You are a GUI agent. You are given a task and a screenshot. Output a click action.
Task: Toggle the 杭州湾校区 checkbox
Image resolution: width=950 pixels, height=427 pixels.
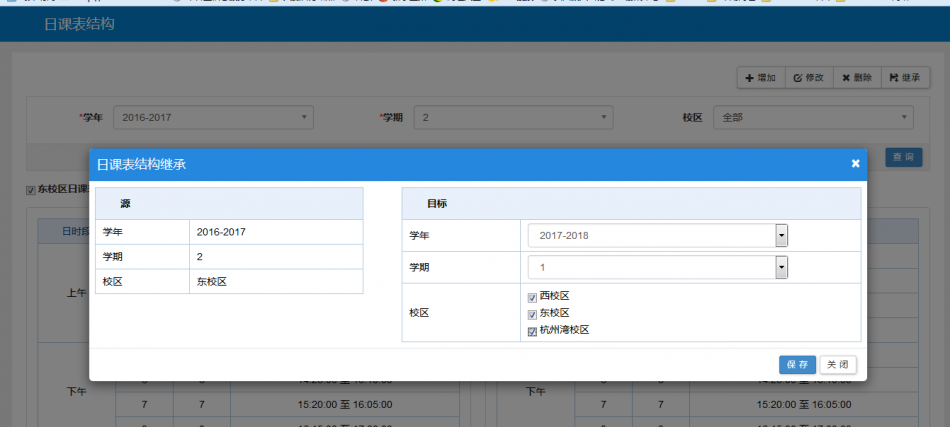pyautogui.click(x=532, y=330)
